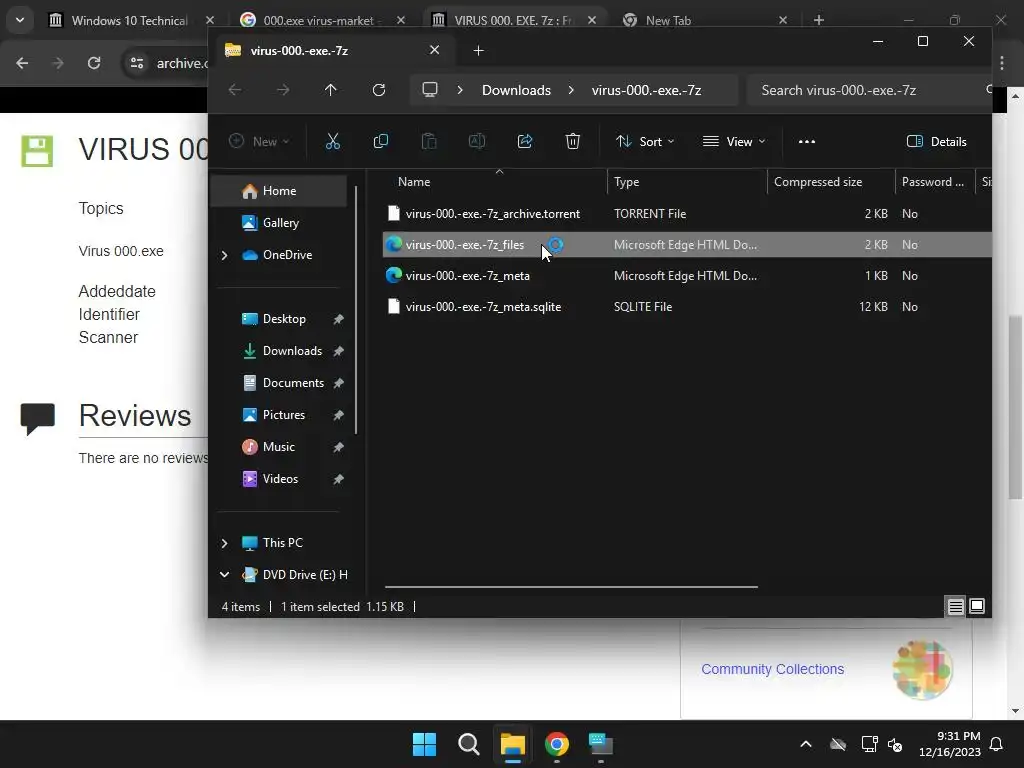Select Home in navigation pane
Image resolution: width=1024 pixels, height=768 pixels.
point(278,191)
